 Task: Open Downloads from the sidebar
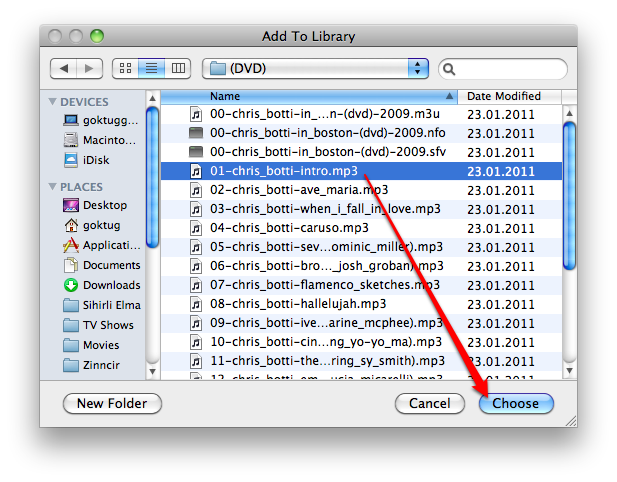click(110, 285)
